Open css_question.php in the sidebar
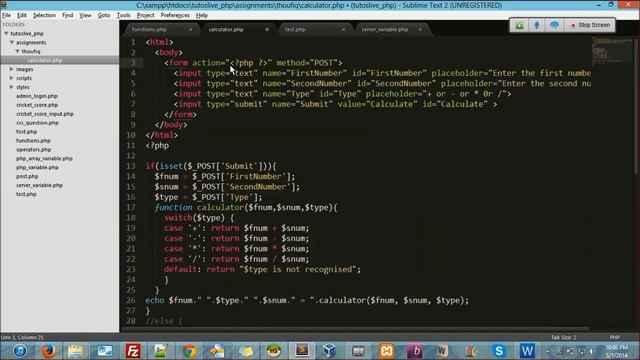This screenshot has height=360, width=640. click(x=37, y=123)
